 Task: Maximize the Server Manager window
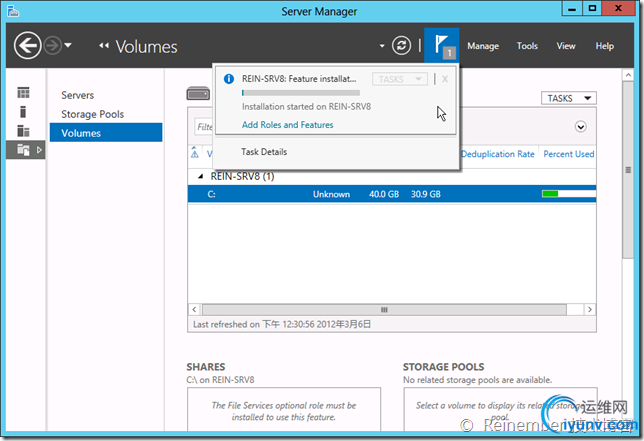[x=592, y=9]
